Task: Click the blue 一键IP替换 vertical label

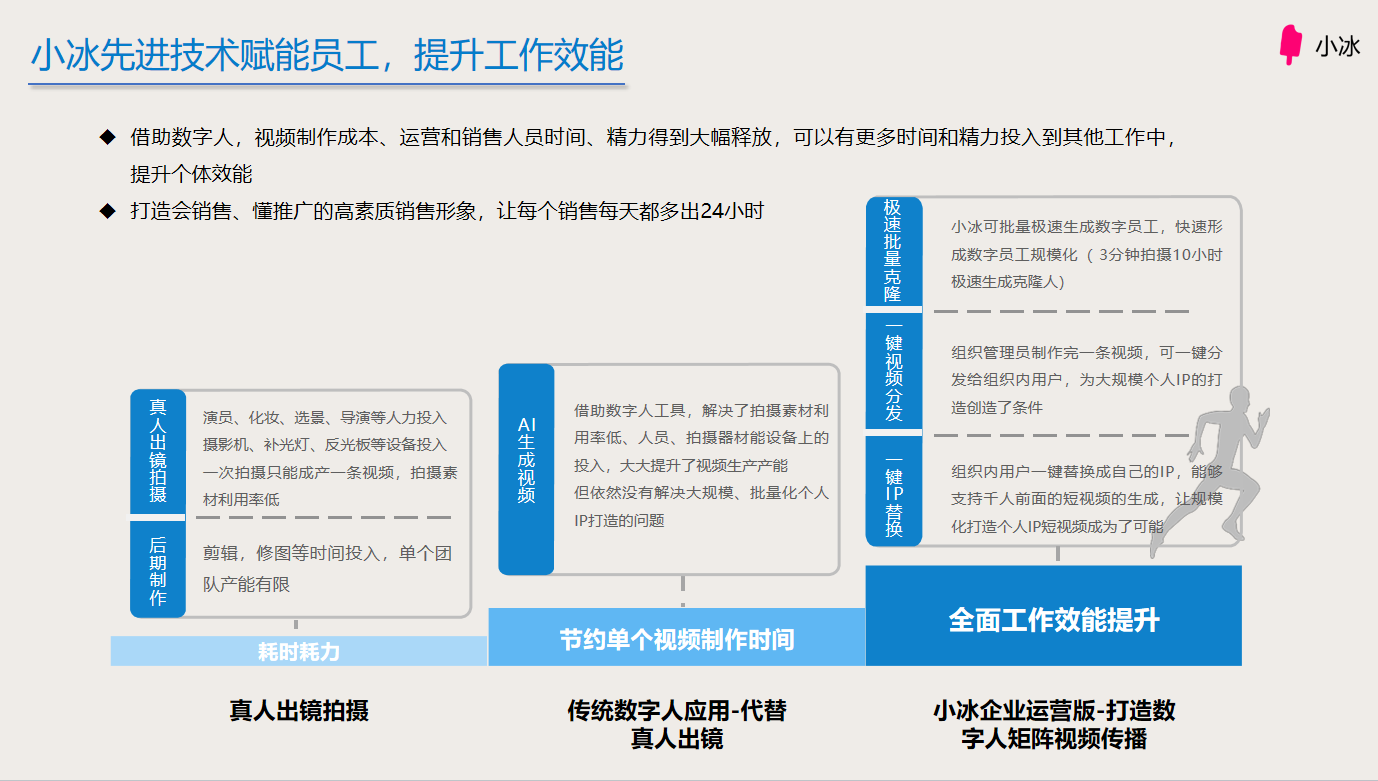Action: (x=893, y=491)
